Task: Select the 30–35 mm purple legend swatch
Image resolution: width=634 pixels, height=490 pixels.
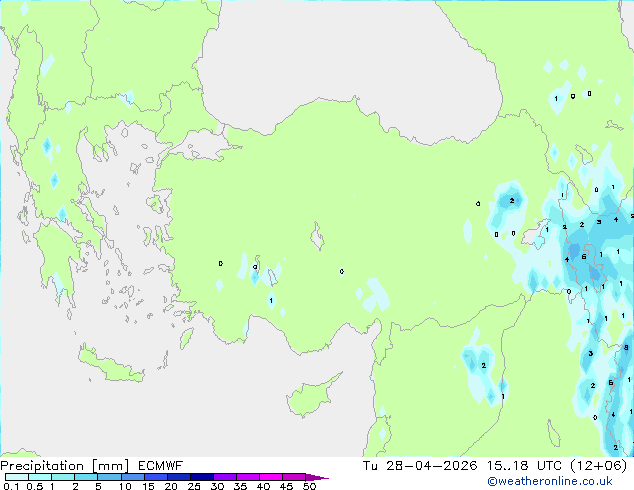Action: point(224,477)
